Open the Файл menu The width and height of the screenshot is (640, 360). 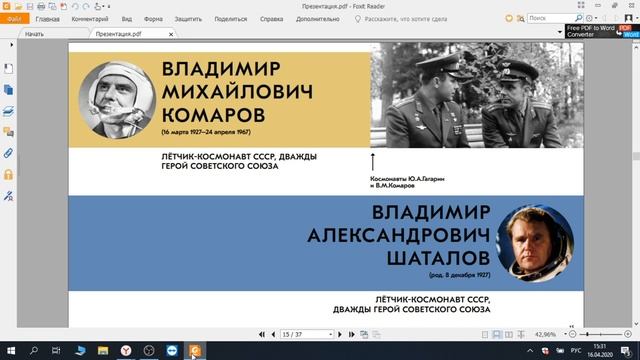[14, 19]
